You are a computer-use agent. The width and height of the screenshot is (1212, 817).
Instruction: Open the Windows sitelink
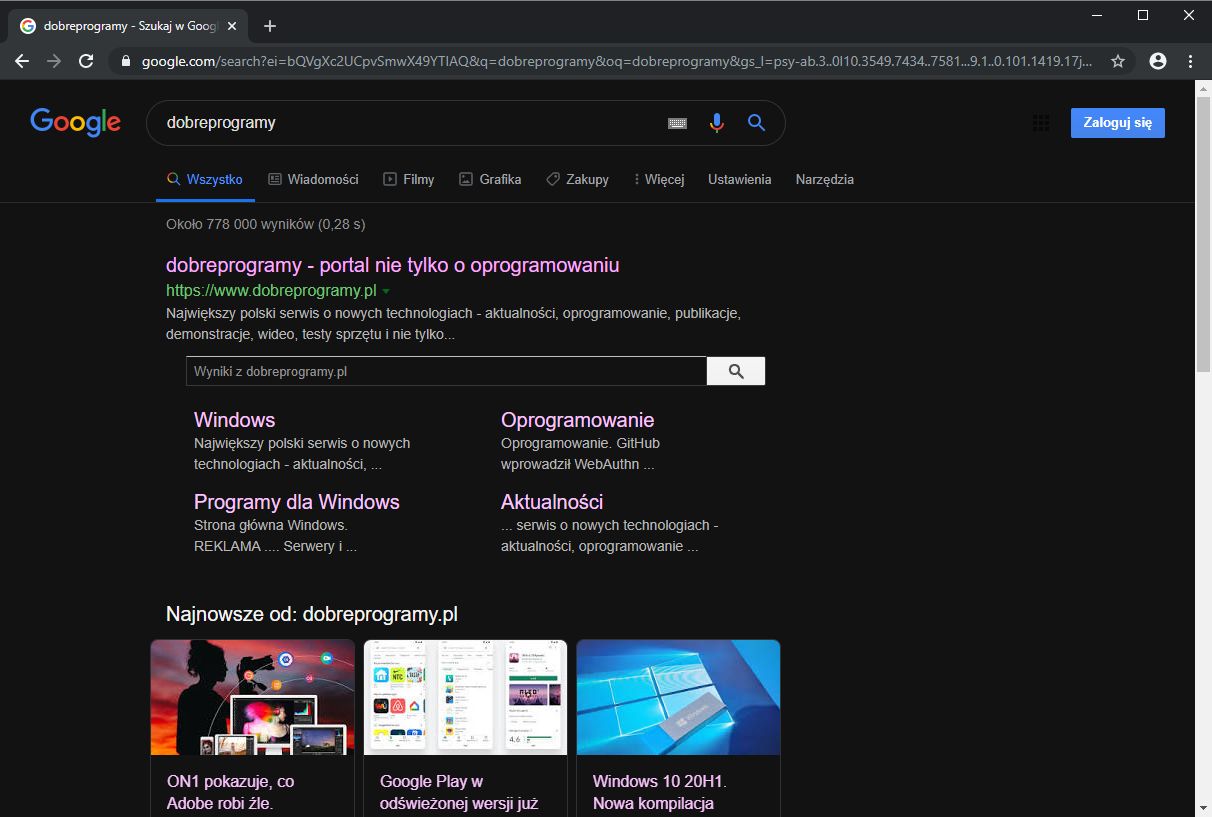[x=234, y=420]
